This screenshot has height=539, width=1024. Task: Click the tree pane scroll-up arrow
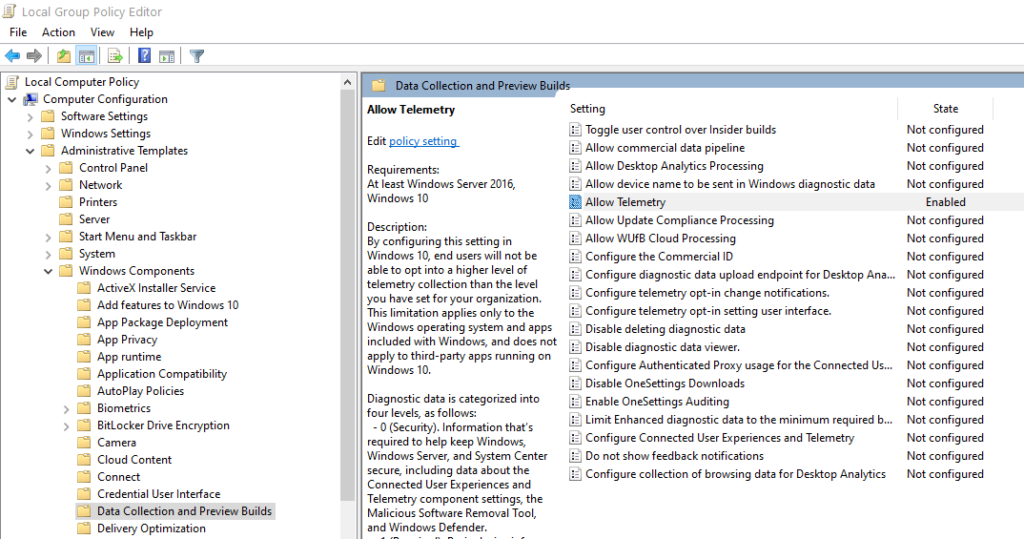pyautogui.click(x=347, y=82)
